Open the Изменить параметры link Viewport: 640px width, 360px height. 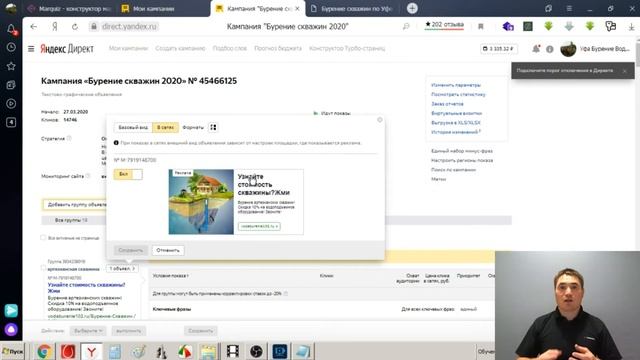pyautogui.click(x=456, y=85)
